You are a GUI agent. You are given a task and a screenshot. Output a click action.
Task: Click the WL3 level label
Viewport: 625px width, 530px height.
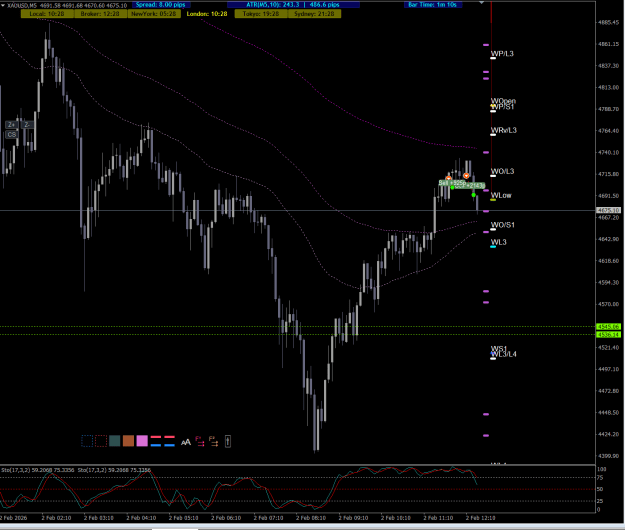(499, 242)
